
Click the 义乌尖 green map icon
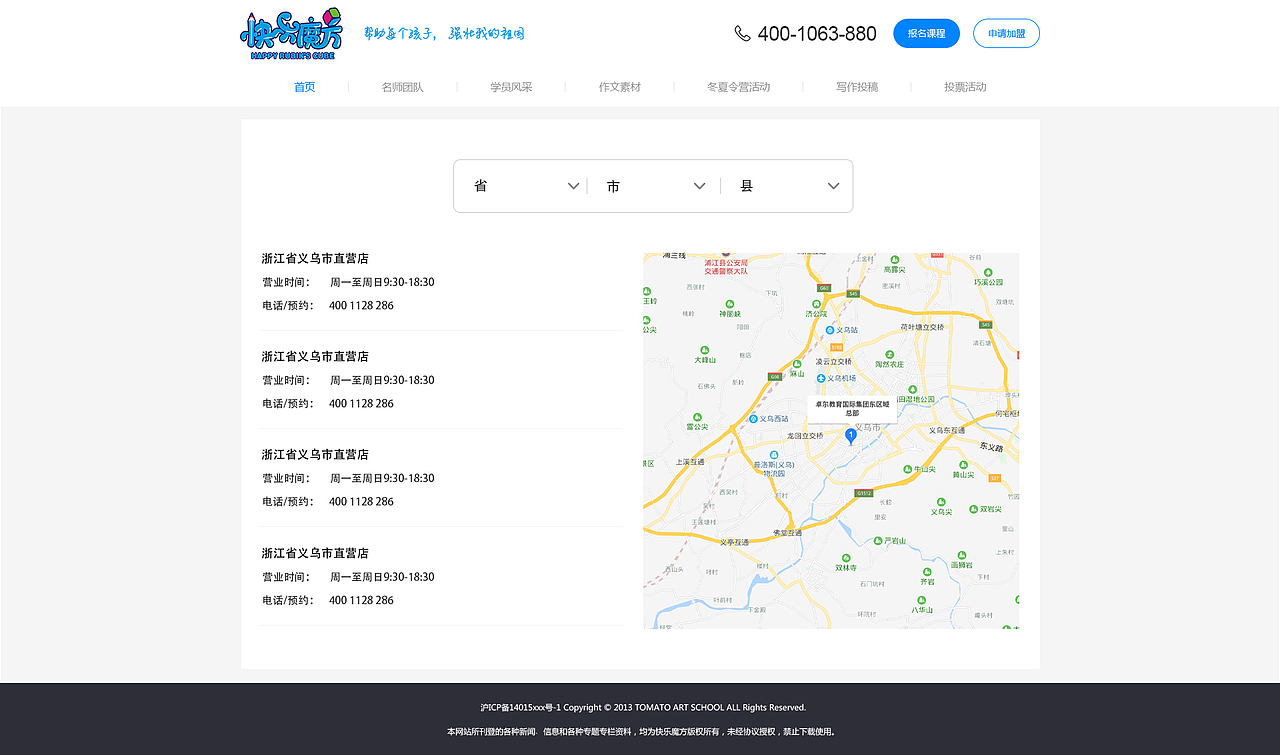(x=941, y=502)
